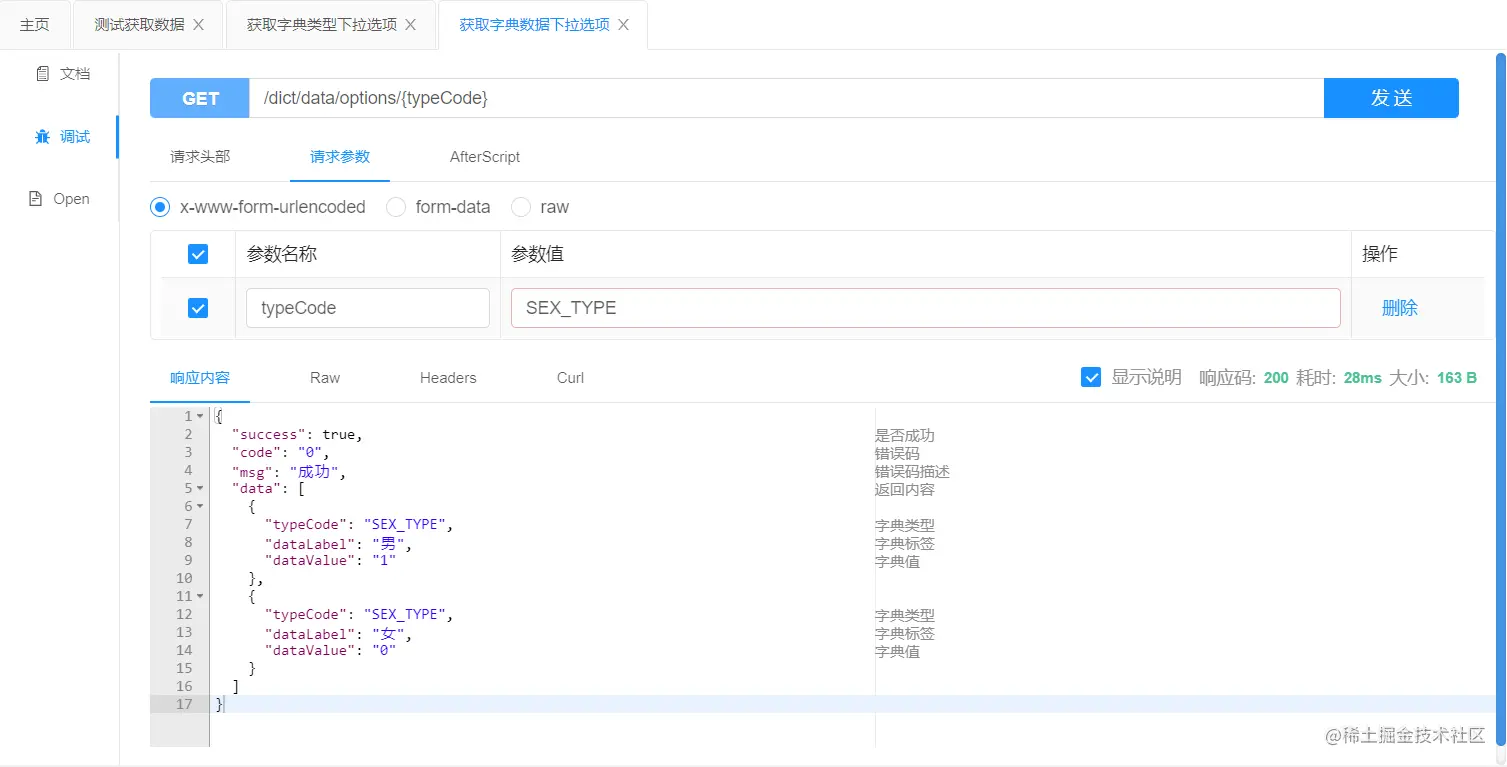Switch to the Headers response tab
1507x767 pixels.
coord(448,378)
